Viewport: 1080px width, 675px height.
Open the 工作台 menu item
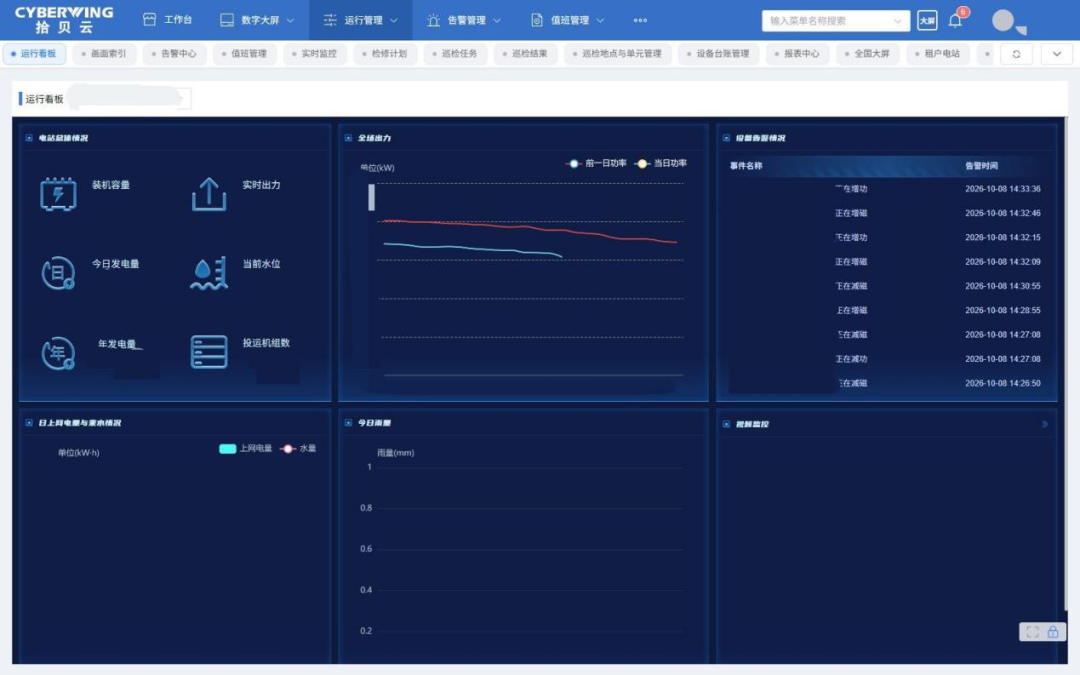[x=167, y=20]
